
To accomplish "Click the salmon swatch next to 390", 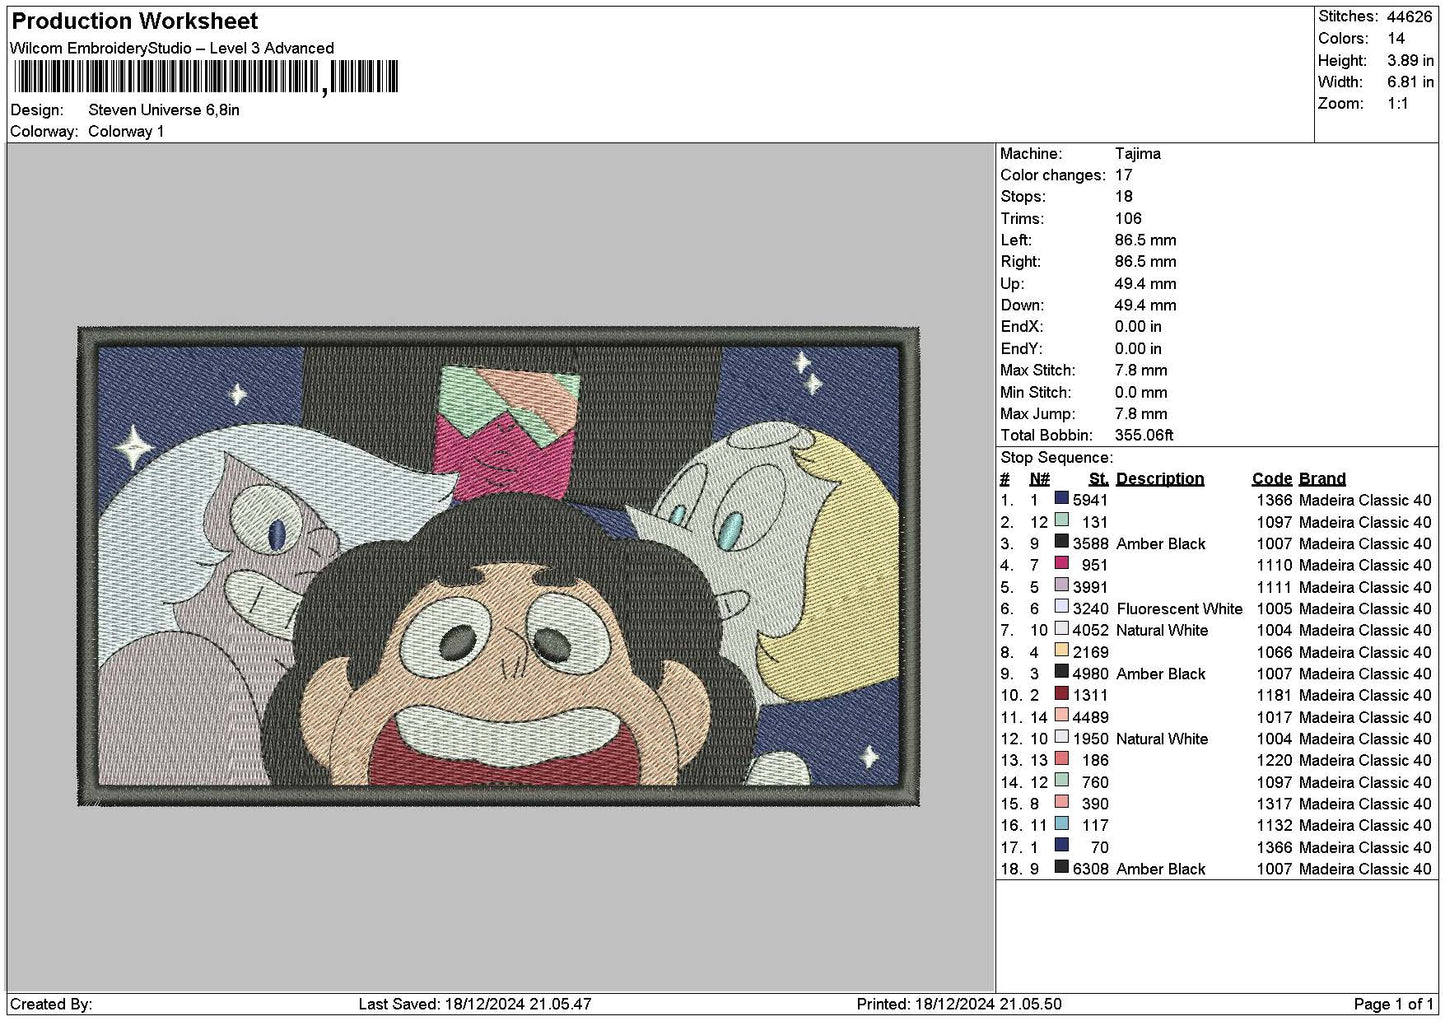I will click(x=1062, y=803).
